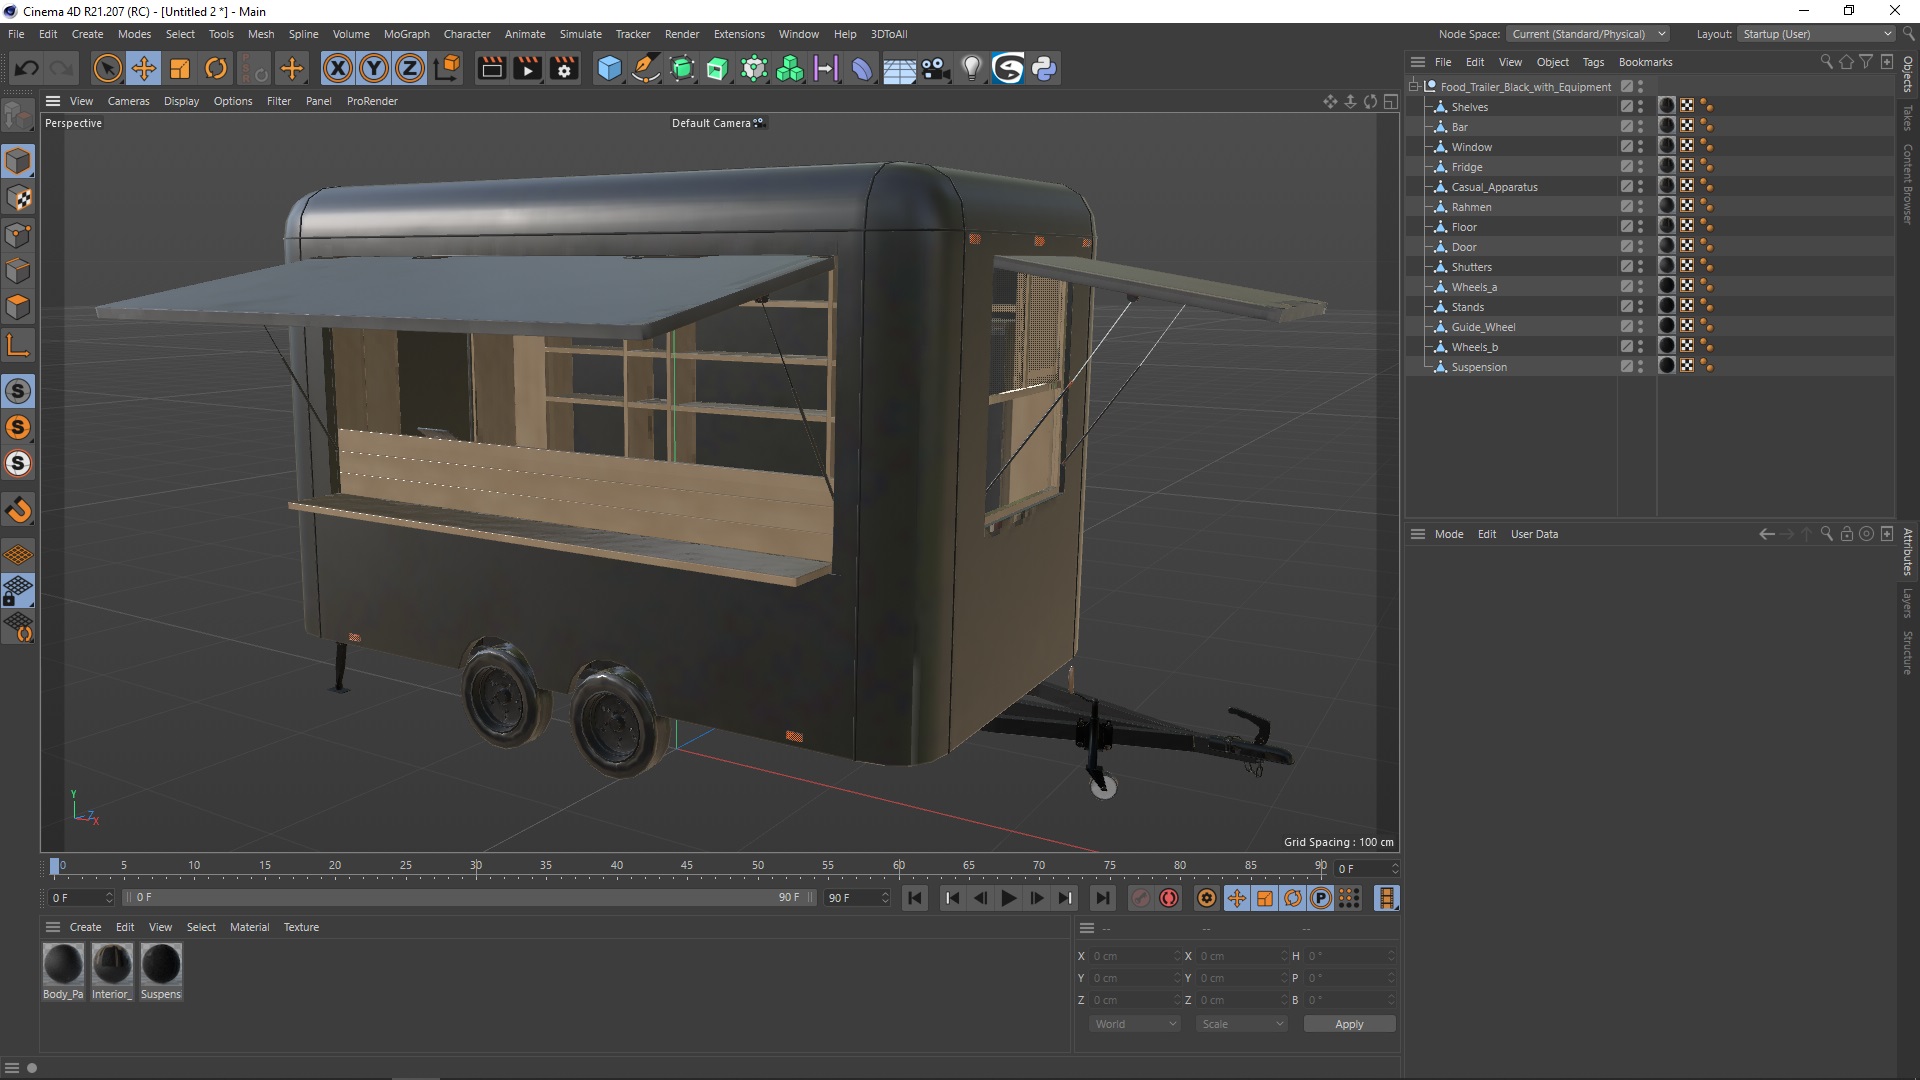Toggle visibility dots for Shelves
Image resolution: width=1920 pixels, height=1080 pixels.
pyautogui.click(x=1641, y=107)
